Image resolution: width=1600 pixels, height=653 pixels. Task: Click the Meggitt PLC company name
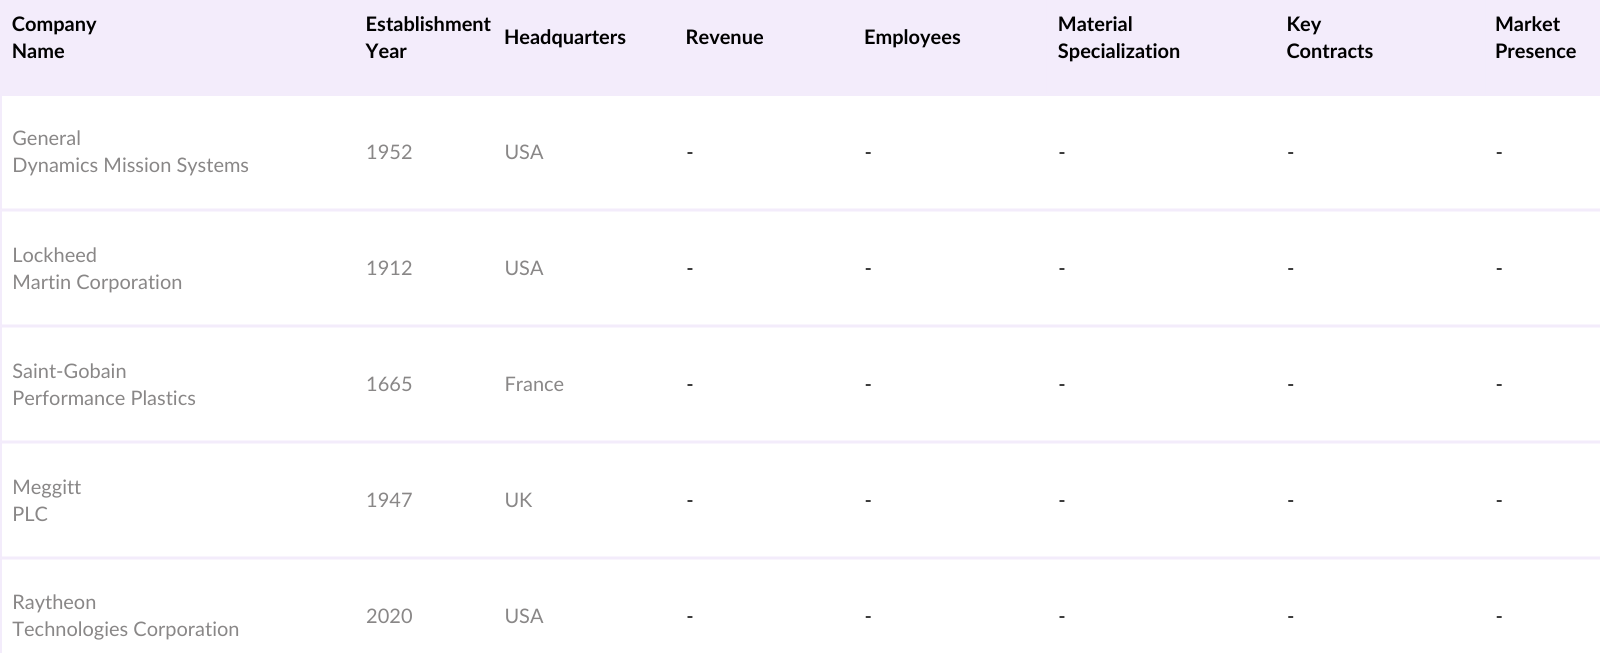click(46, 501)
